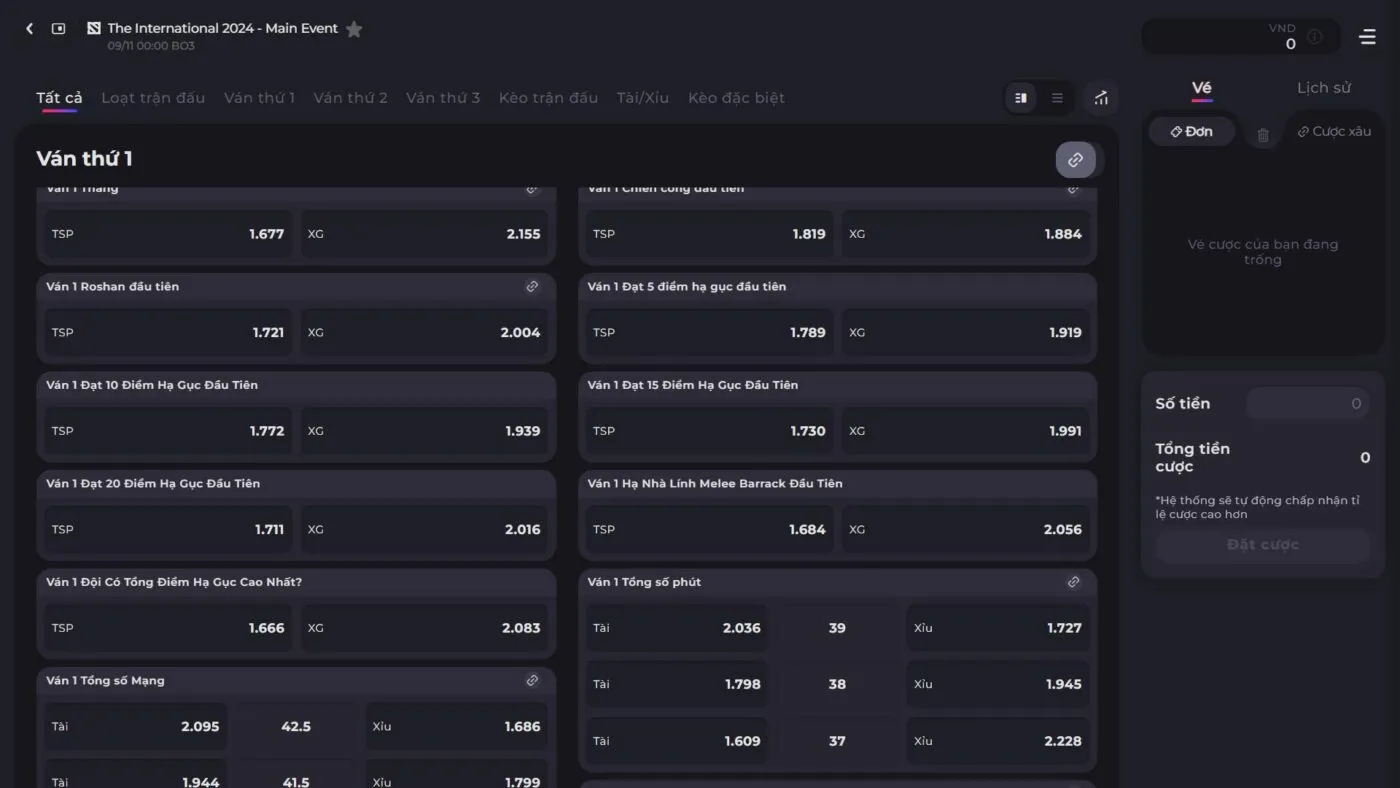Switch to list view layout
Image resolution: width=1400 pixels, height=788 pixels.
point(1057,97)
